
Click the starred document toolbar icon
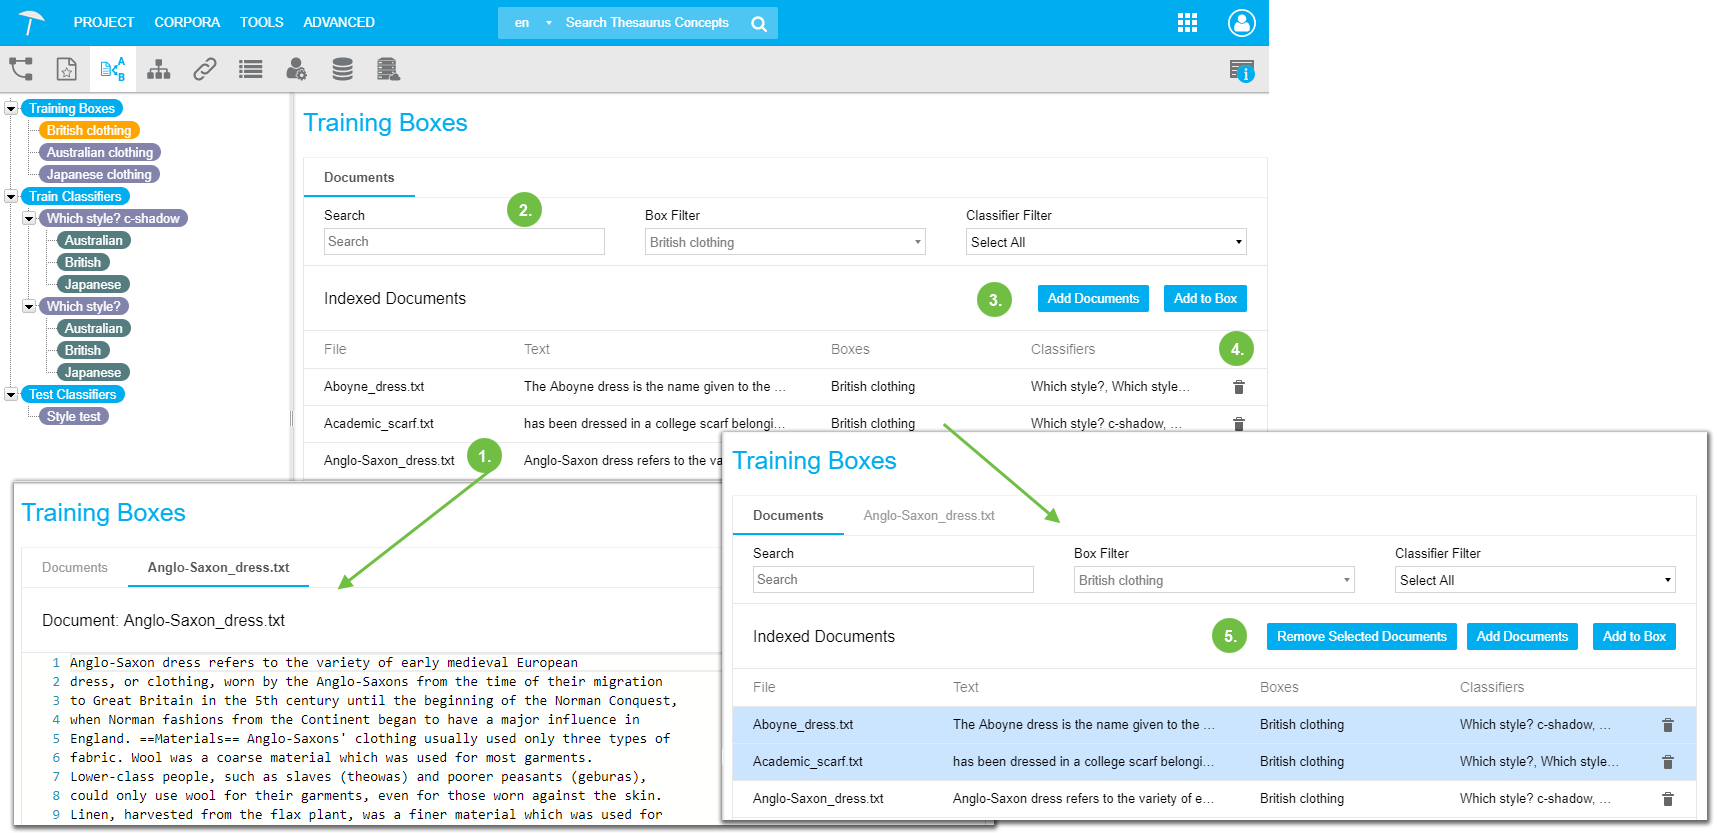pos(66,69)
